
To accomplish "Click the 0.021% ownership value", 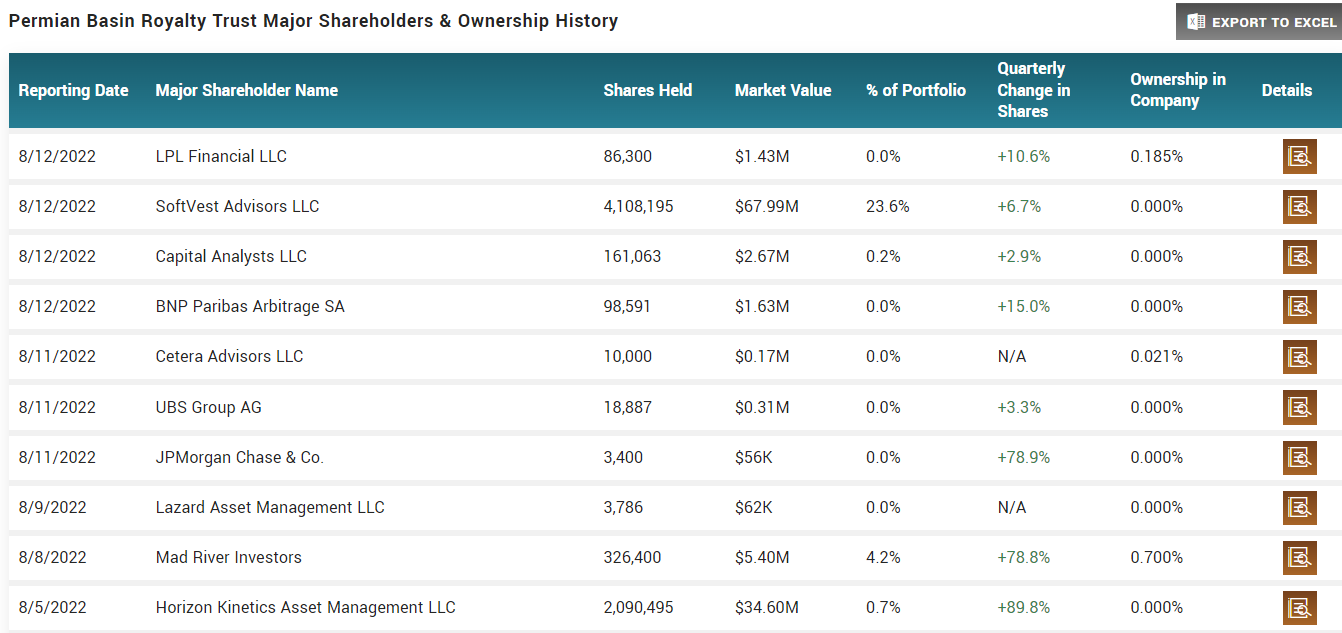I will click(1157, 356).
